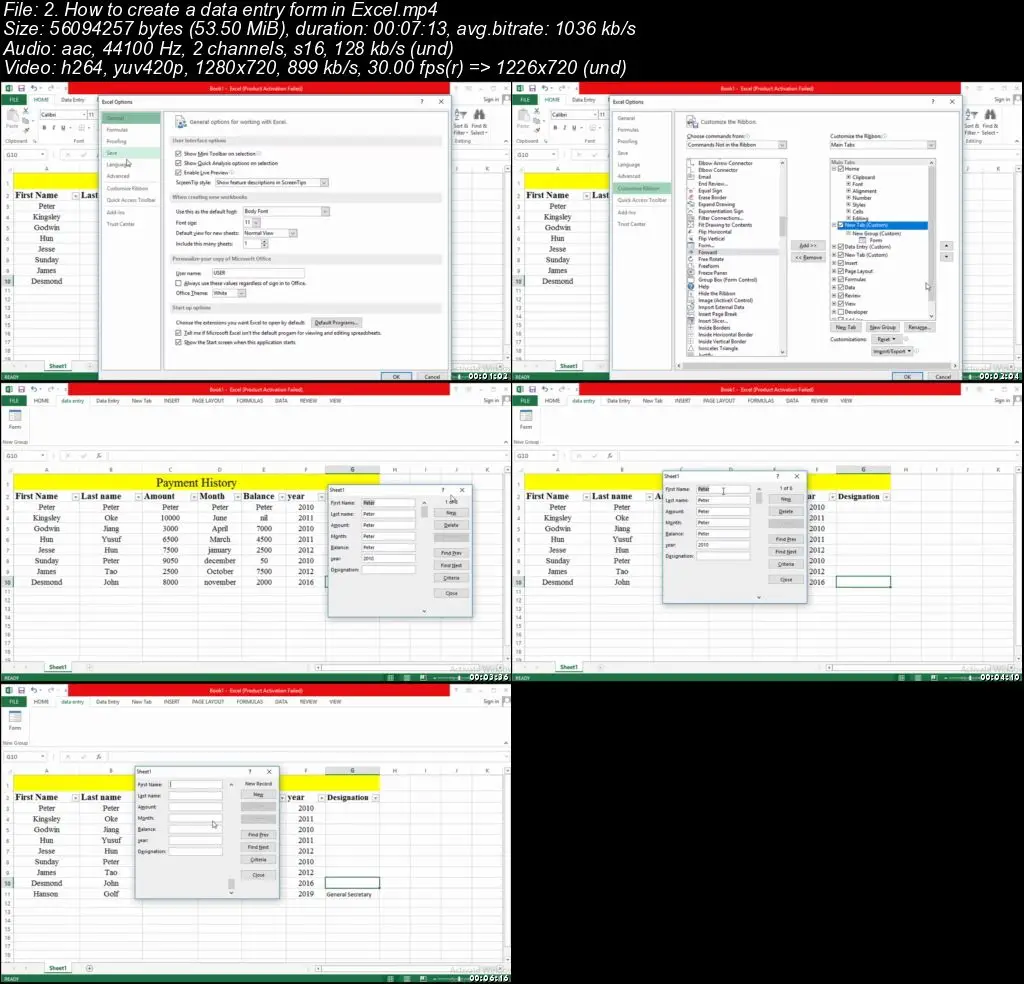1024x984 pixels.
Task: Expand the Clipboard group under Home
Action: 848,177
